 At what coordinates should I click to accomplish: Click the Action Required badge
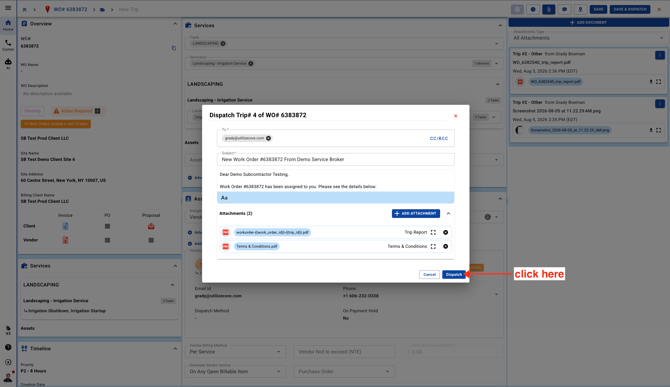[x=77, y=111]
